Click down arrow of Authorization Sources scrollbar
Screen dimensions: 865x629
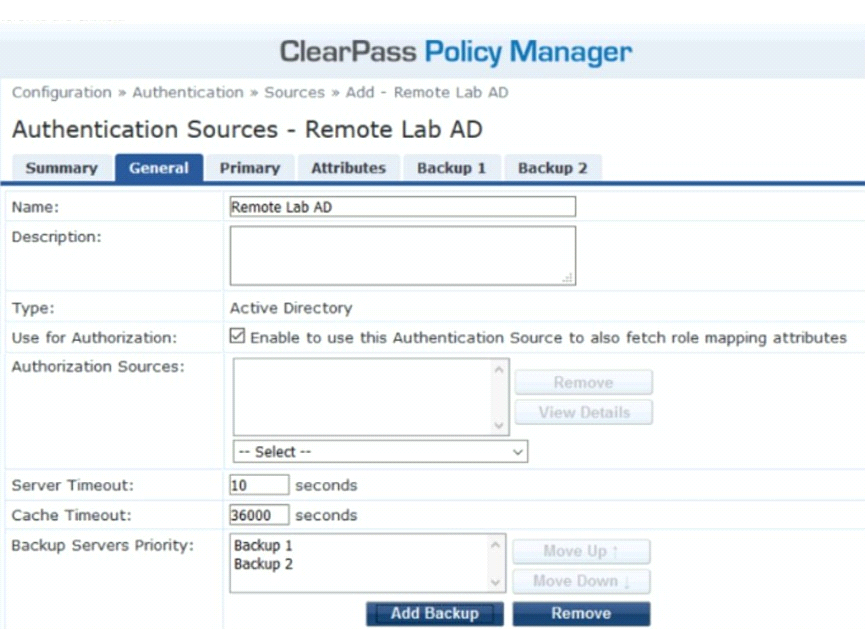(499, 425)
